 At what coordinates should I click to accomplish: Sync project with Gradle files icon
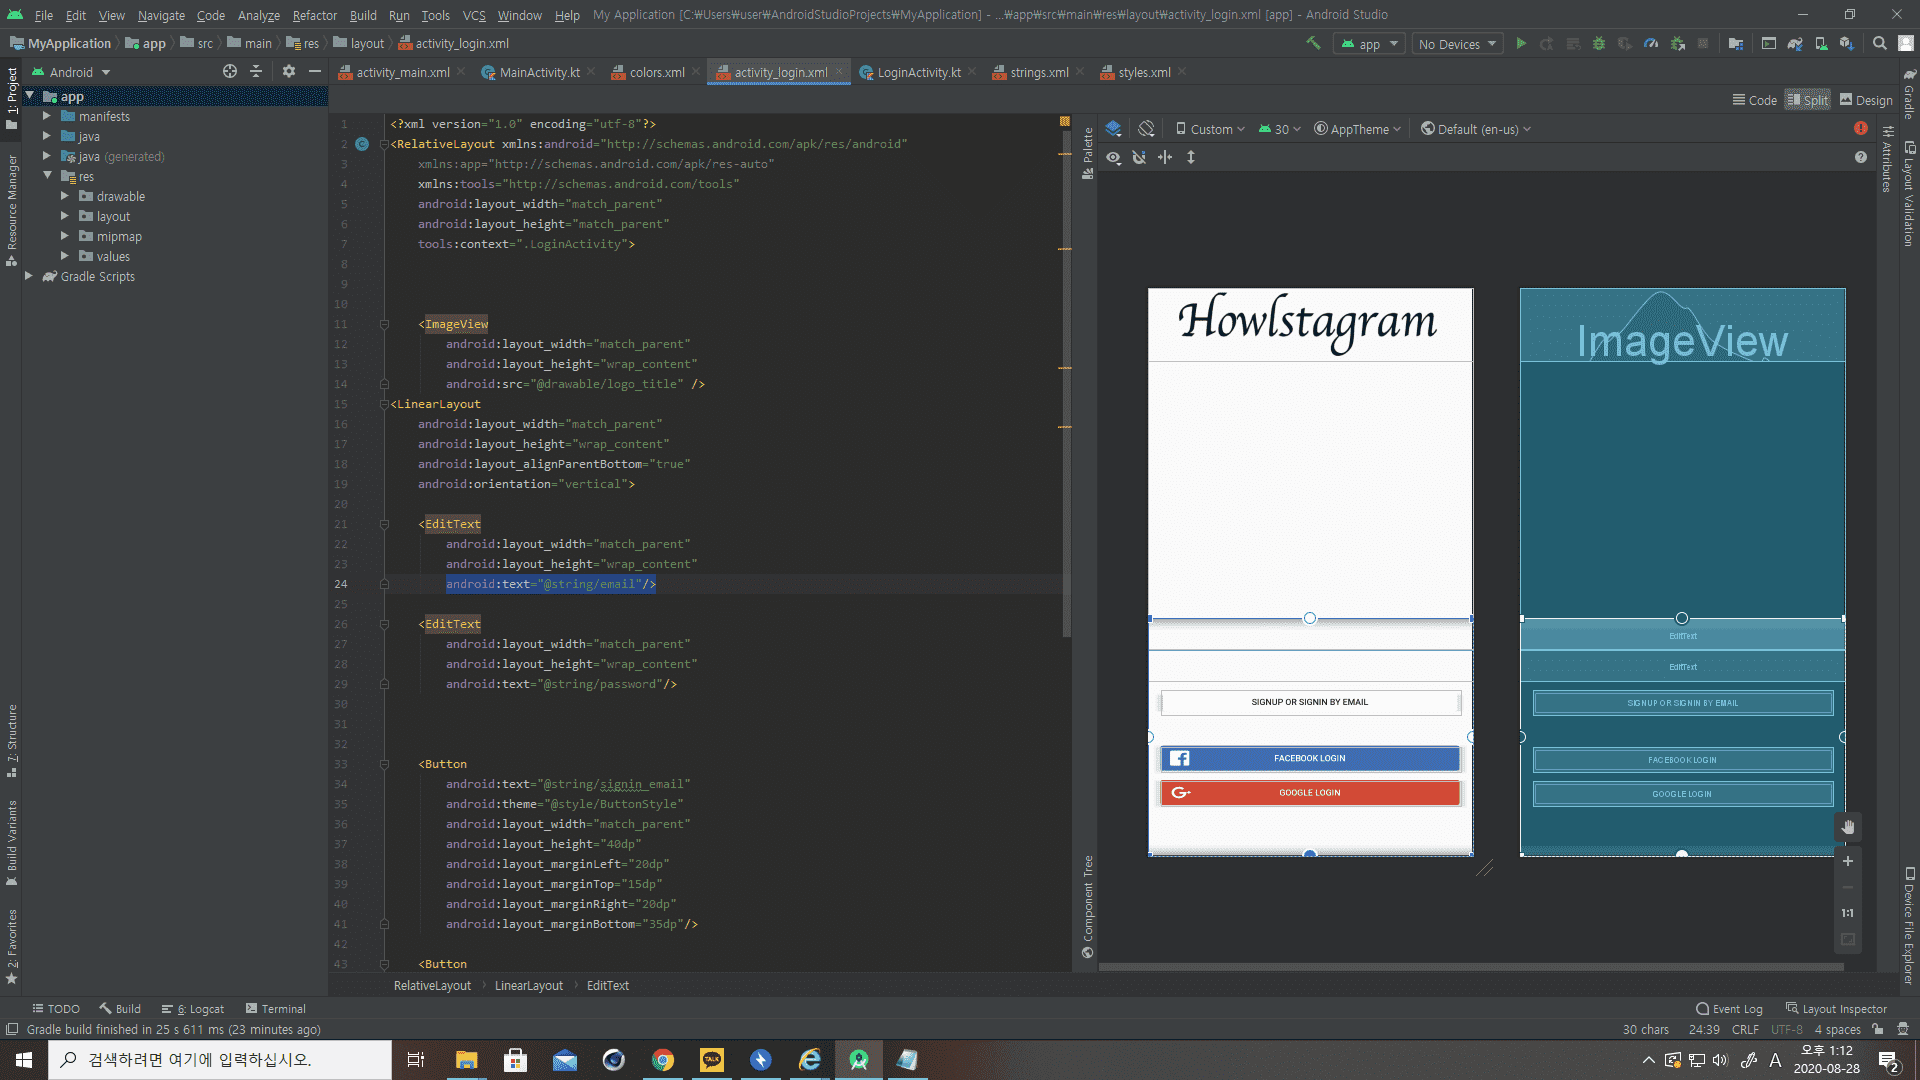click(x=1795, y=44)
